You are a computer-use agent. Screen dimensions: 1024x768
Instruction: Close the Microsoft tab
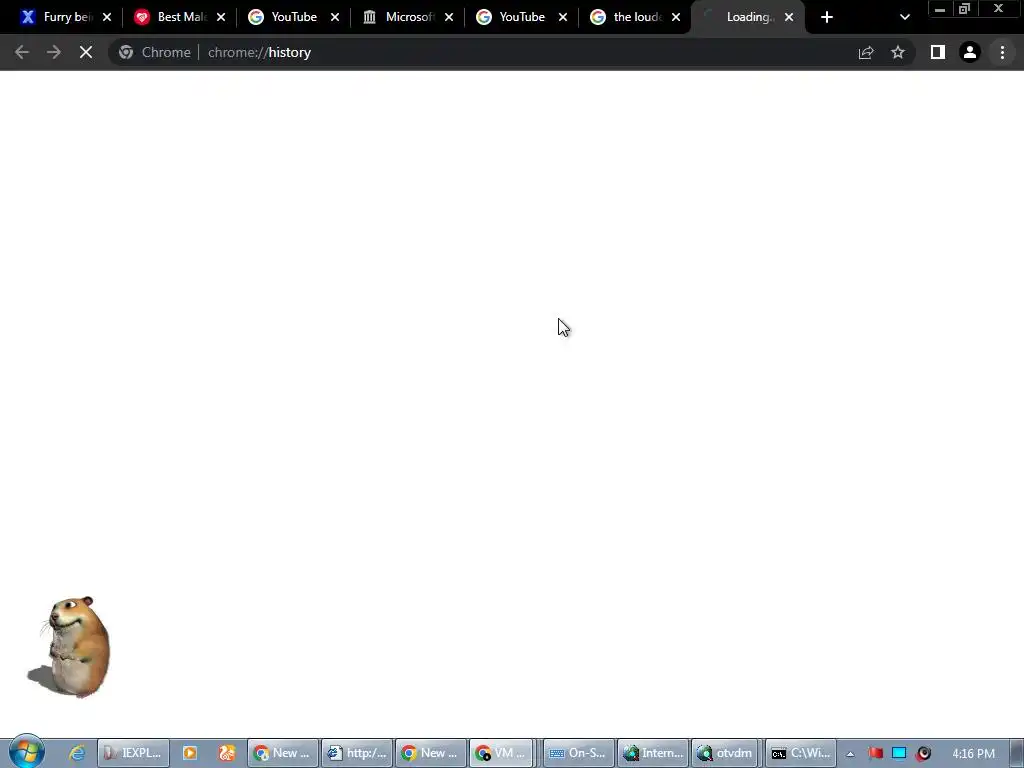point(449,17)
